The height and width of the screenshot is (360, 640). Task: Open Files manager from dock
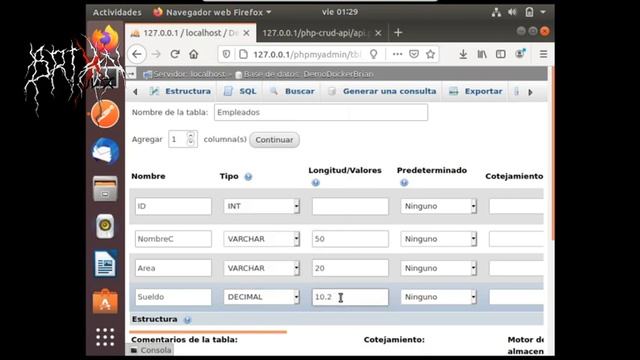[x=105, y=189]
